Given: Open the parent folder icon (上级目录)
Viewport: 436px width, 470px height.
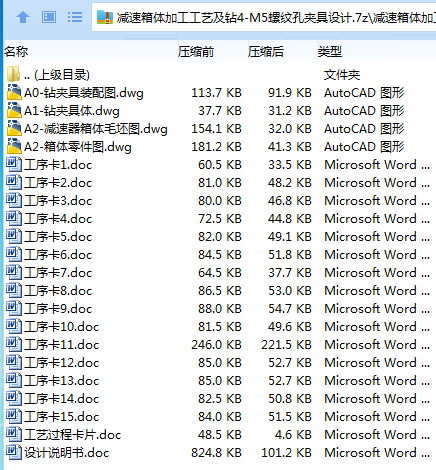Looking at the screenshot, I should click(x=14, y=74).
